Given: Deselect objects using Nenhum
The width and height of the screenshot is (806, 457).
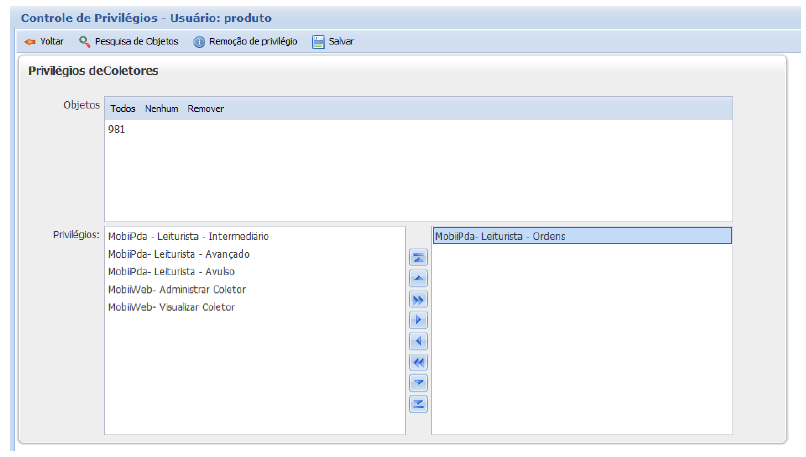Looking at the screenshot, I should click(x=162, y=109).
